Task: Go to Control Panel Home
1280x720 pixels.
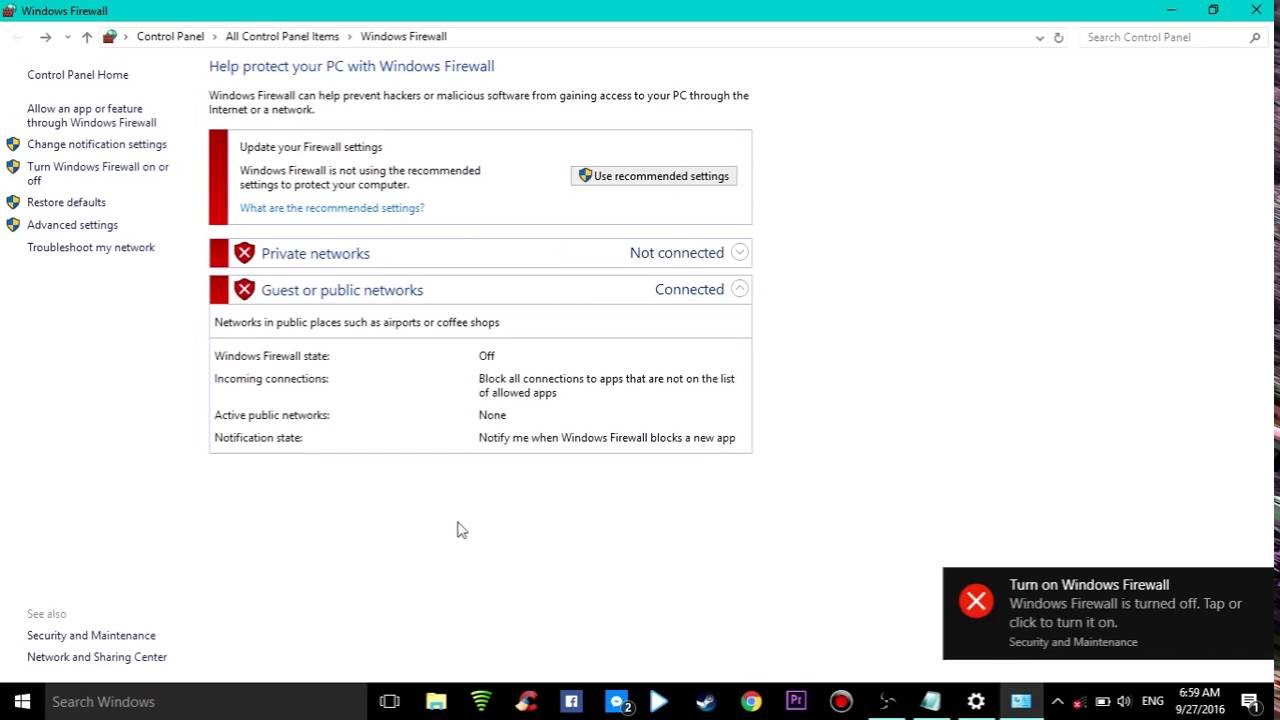Action: tap(78, 75)
